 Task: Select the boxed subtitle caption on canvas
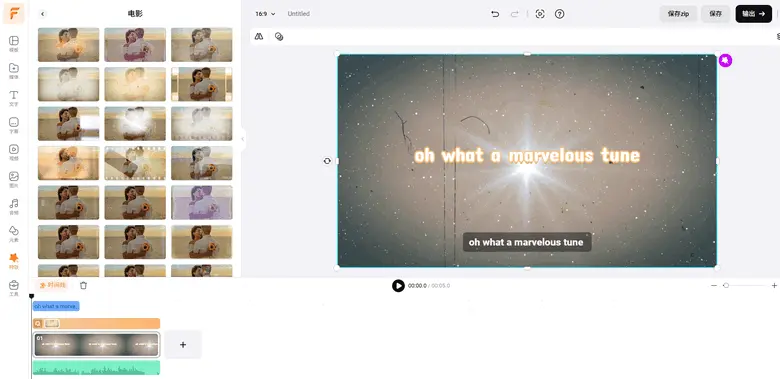click(527, 242)
